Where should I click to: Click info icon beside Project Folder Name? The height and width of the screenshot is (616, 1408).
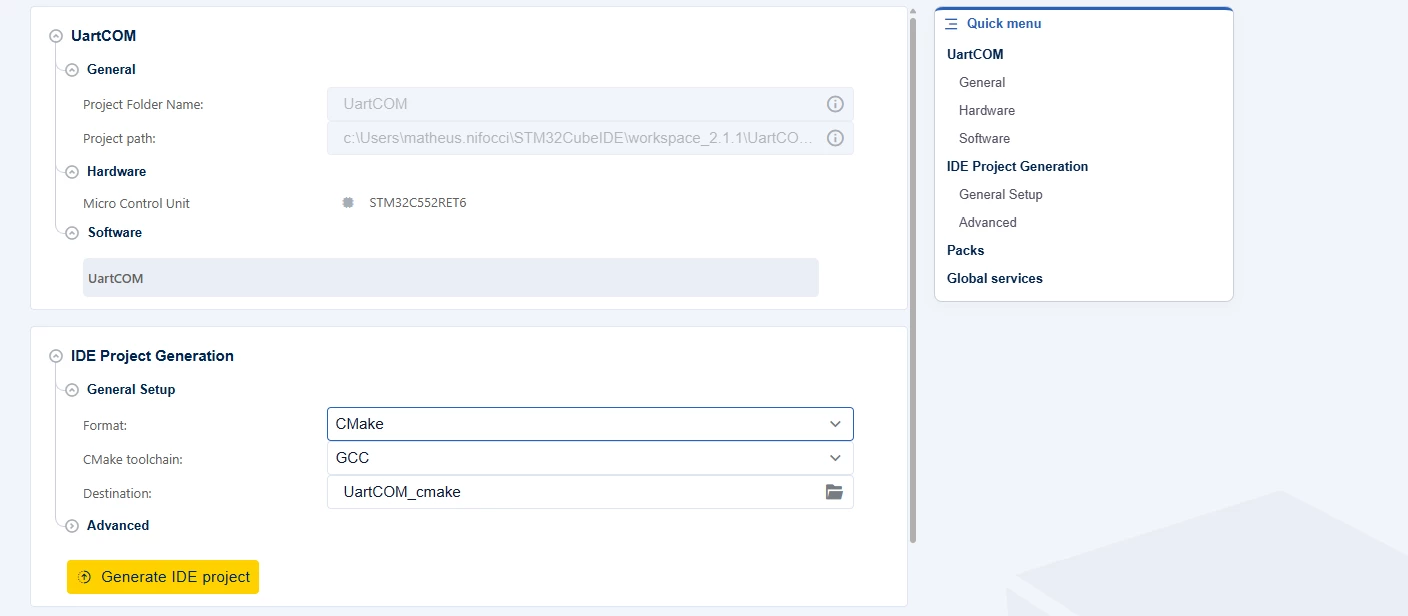click(x=835, y=104)
